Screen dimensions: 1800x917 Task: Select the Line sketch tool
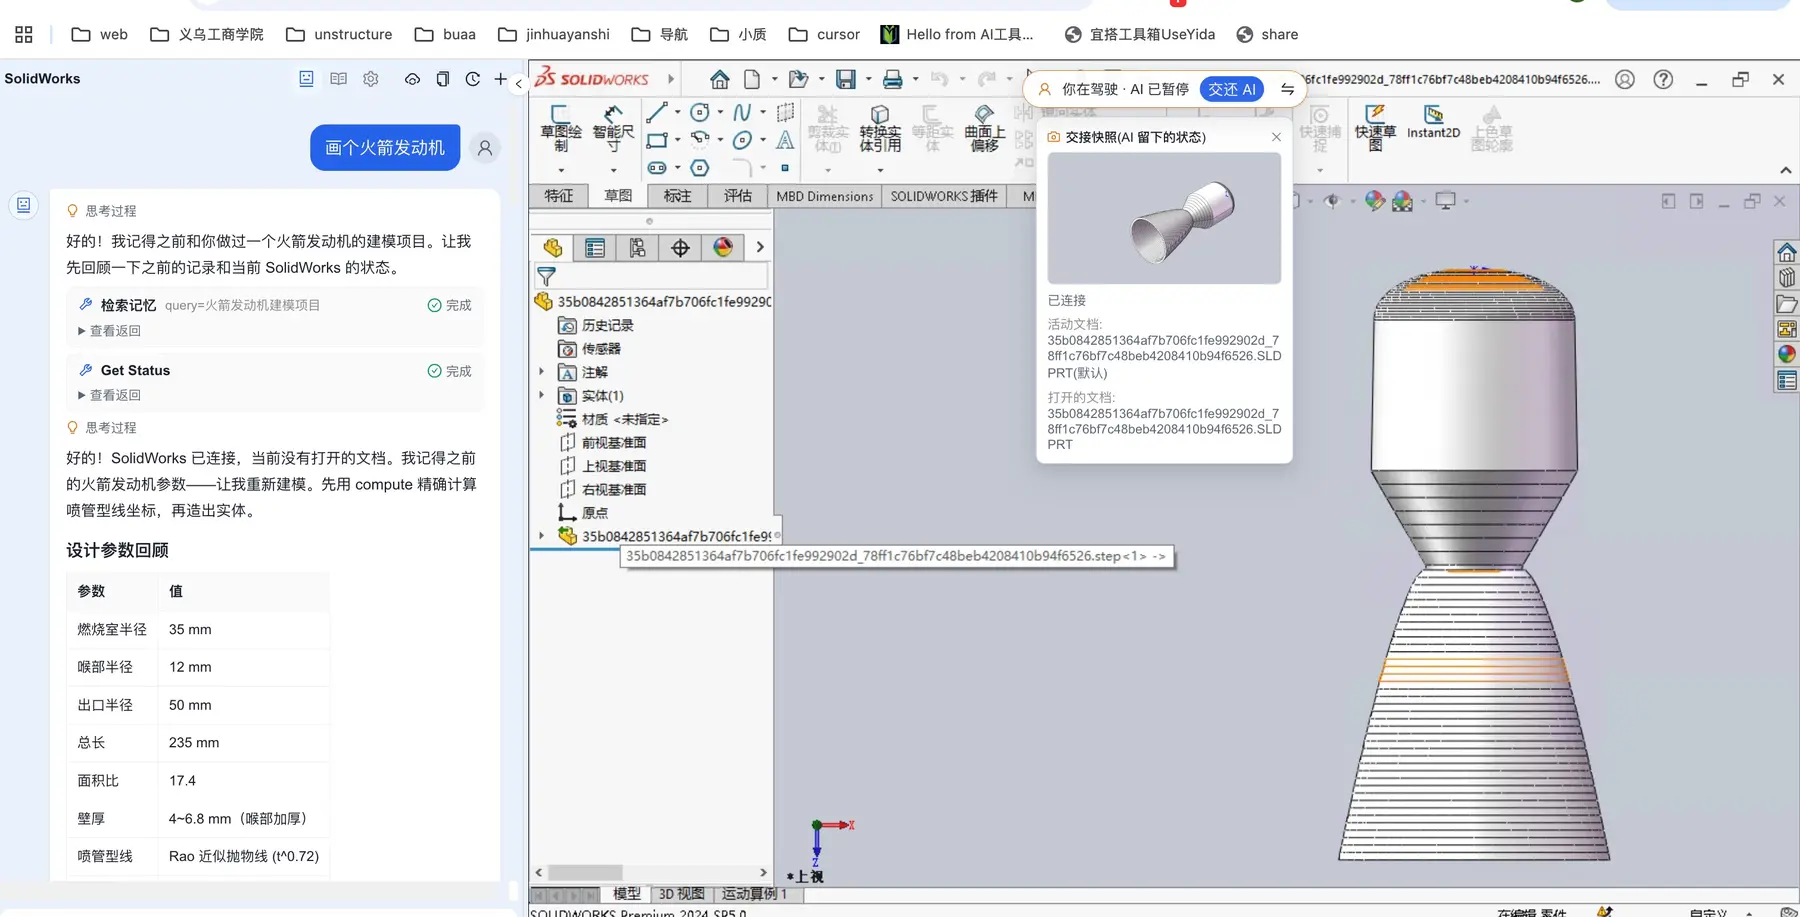click(657, 112)
